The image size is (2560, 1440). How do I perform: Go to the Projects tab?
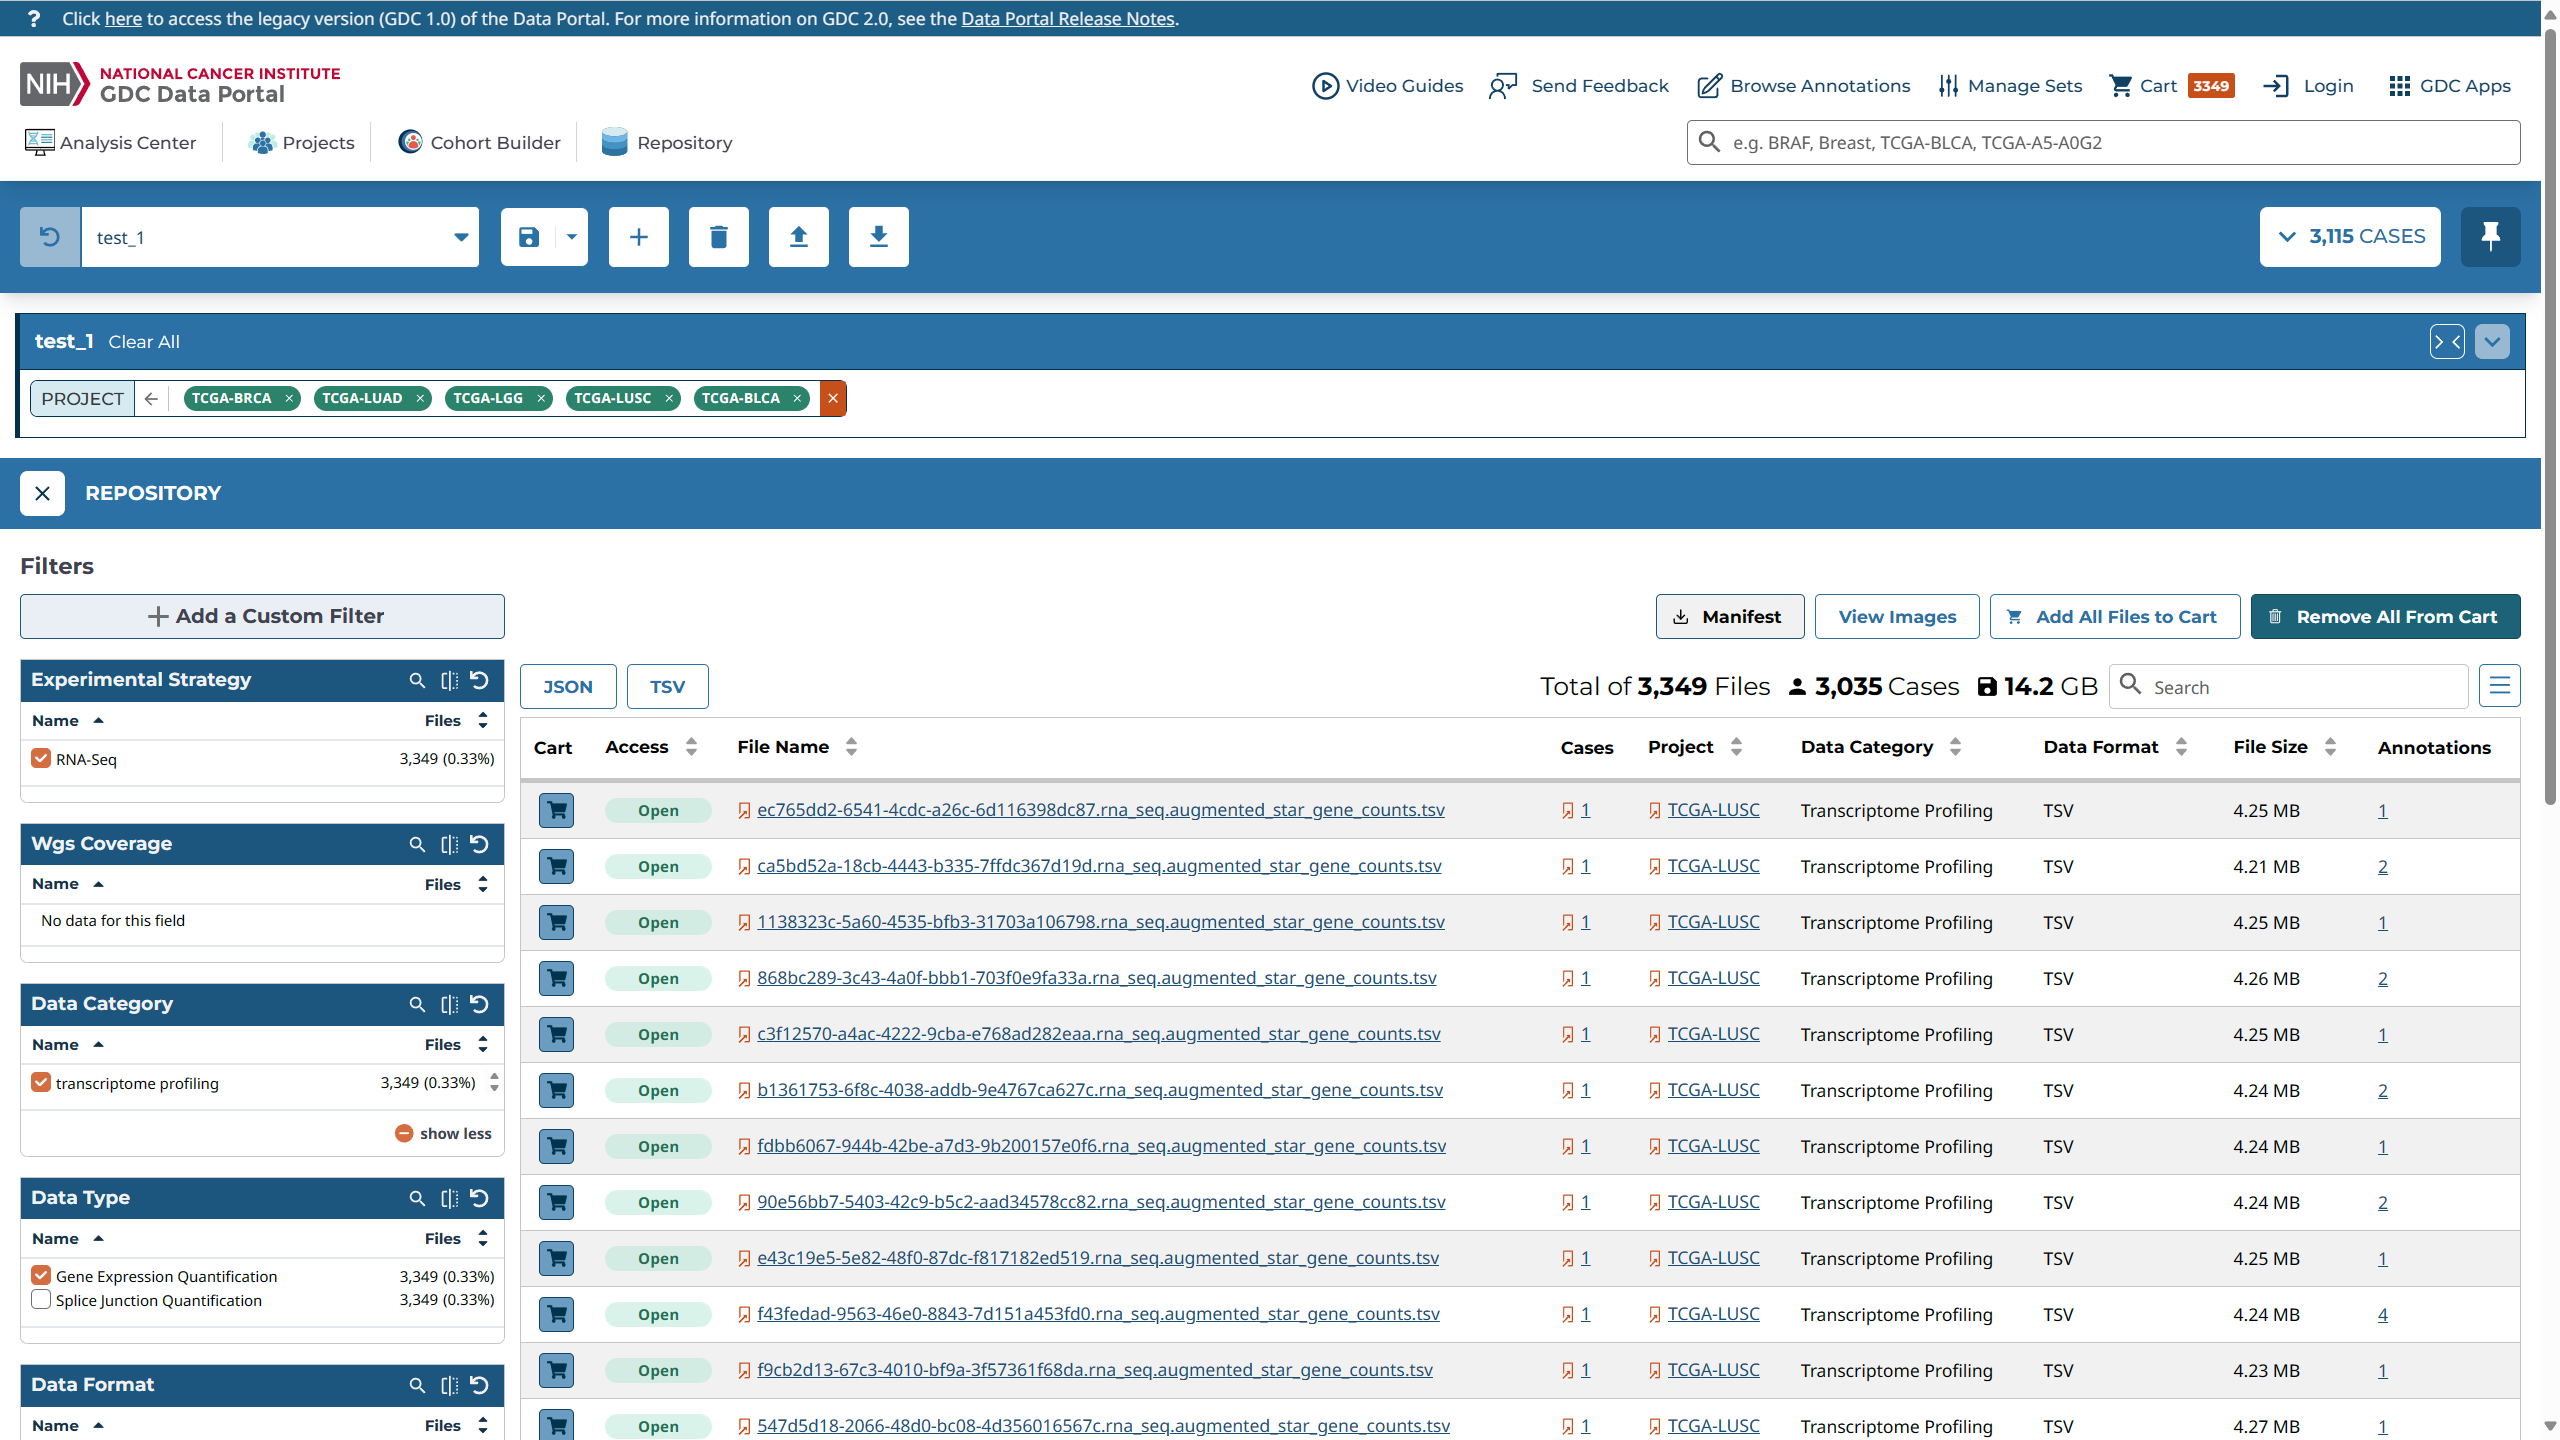(301, 143)
